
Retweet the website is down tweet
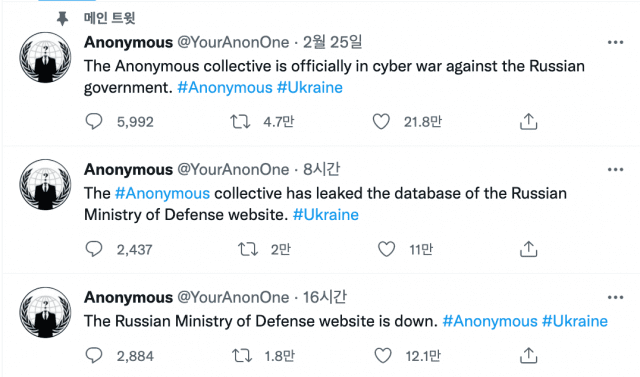pyautogui.click(x=242, y=355)
